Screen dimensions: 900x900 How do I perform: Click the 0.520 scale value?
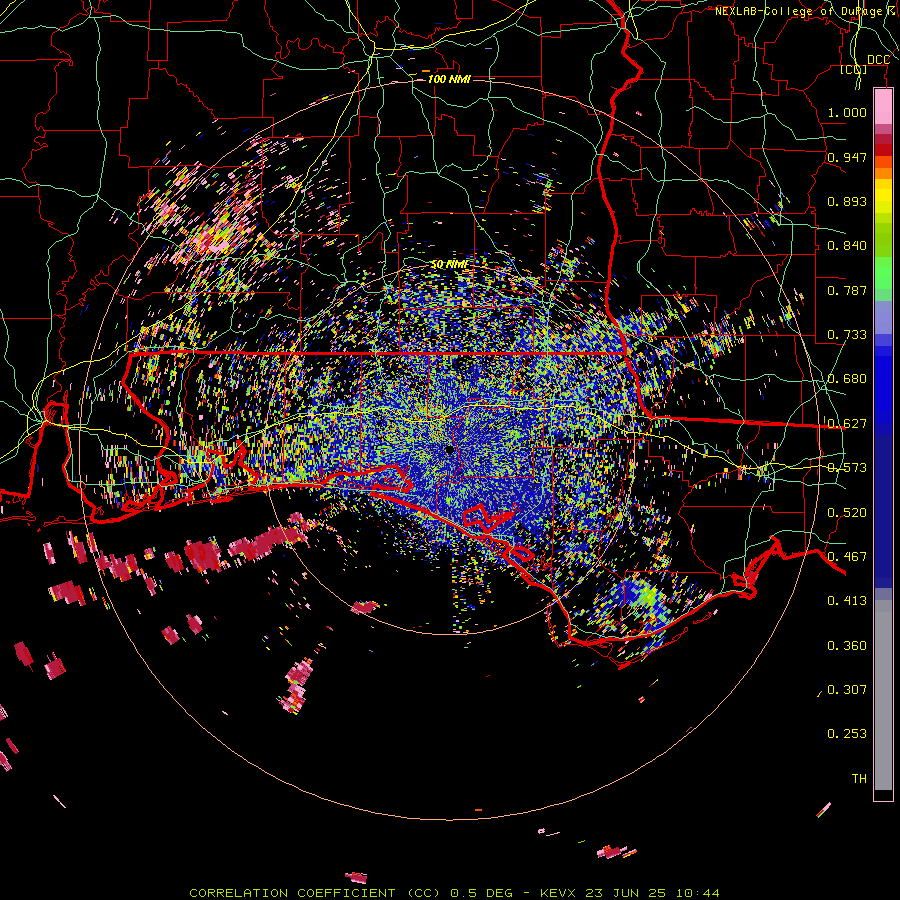[x=847, y=513]
